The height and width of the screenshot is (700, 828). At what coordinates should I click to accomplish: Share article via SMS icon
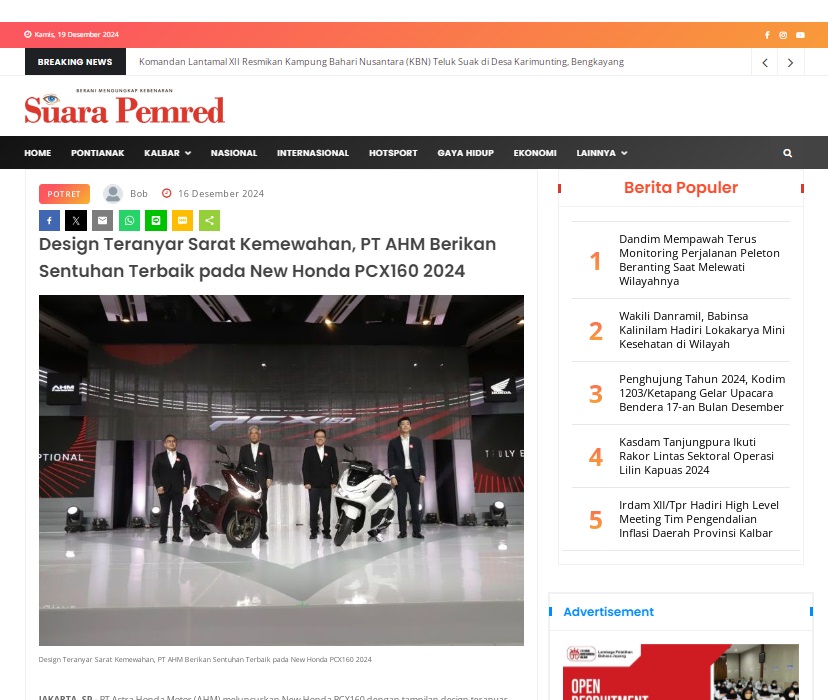pos(183,221)
